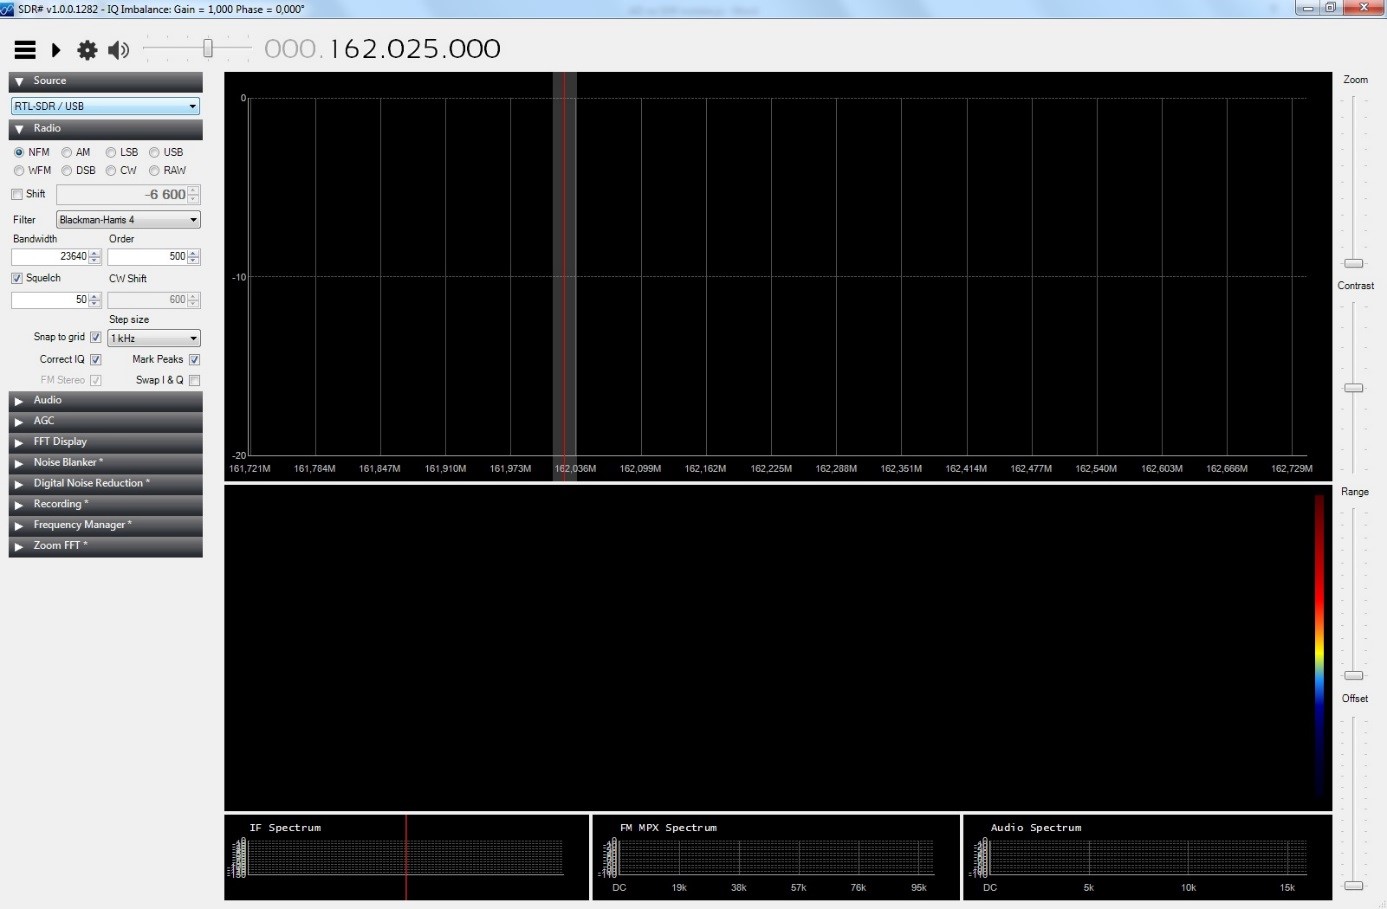Viewport: 1387px width, 909px height.
Task: Collapse the Radio panel arrow
Action: tap(19, 129)
